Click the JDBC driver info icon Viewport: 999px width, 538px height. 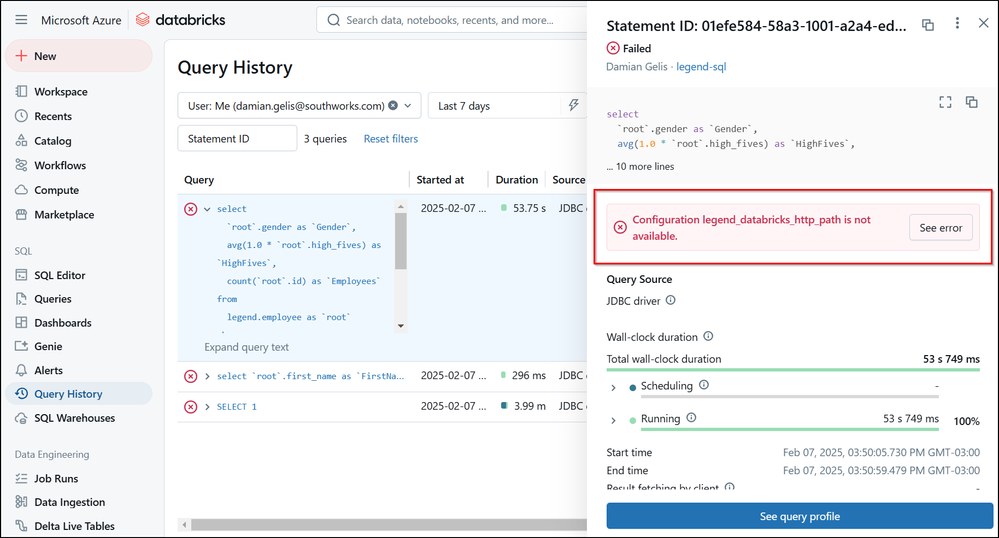pyautogui.click(x=671, y=300)
